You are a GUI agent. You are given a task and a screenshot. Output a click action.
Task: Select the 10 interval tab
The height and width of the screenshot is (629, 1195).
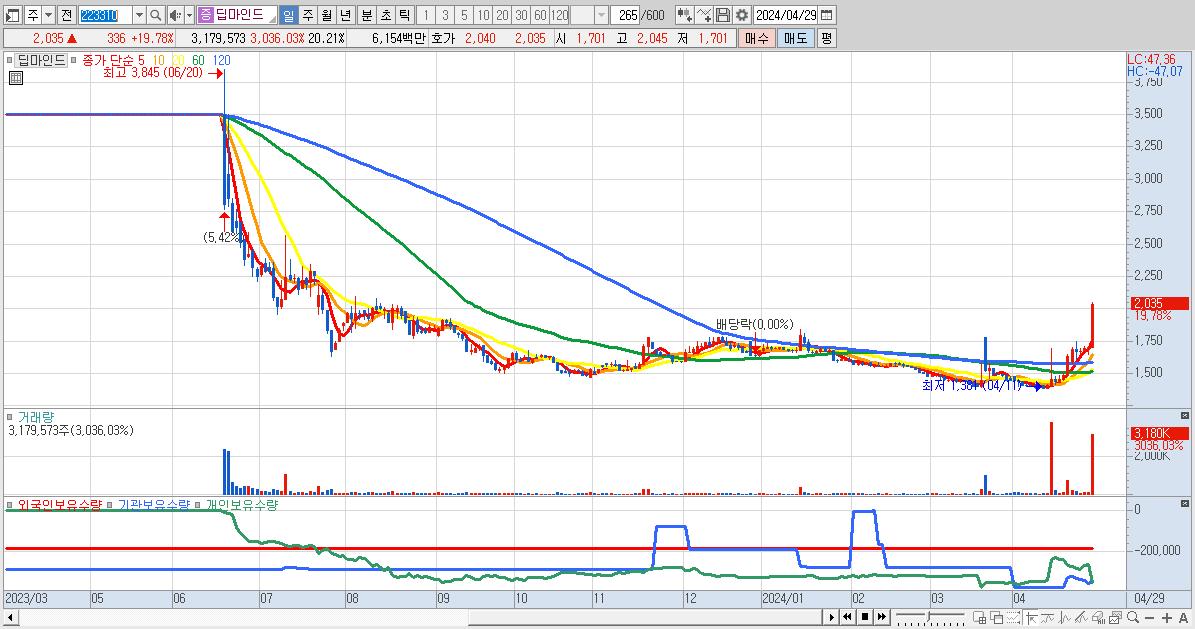click(483, 15)
